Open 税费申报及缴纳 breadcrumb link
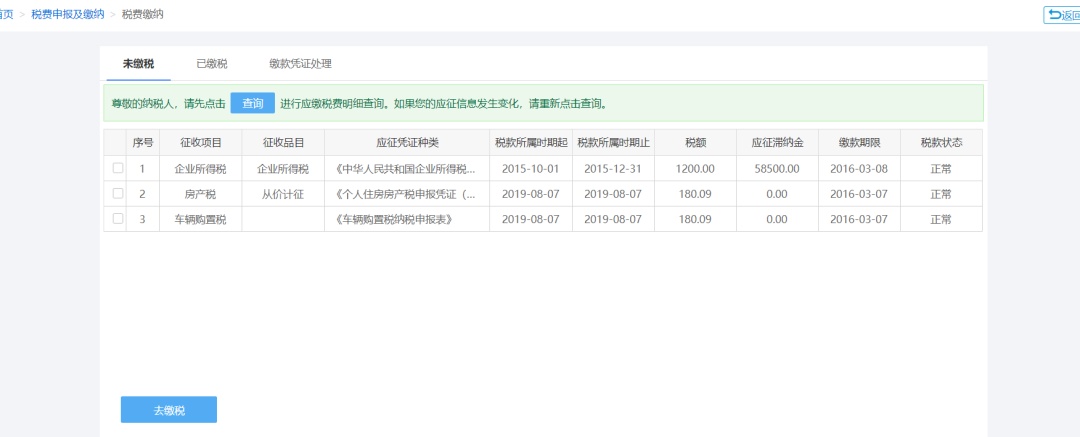The image size is (1080, 437). coord(67,15)
